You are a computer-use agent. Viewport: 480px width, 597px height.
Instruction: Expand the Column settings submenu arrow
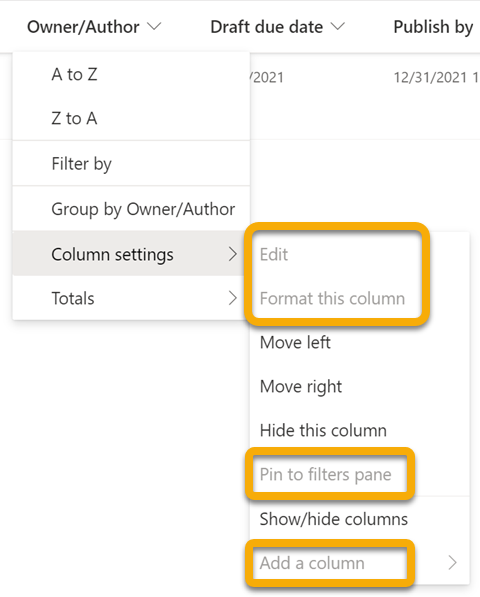point(233,254)
